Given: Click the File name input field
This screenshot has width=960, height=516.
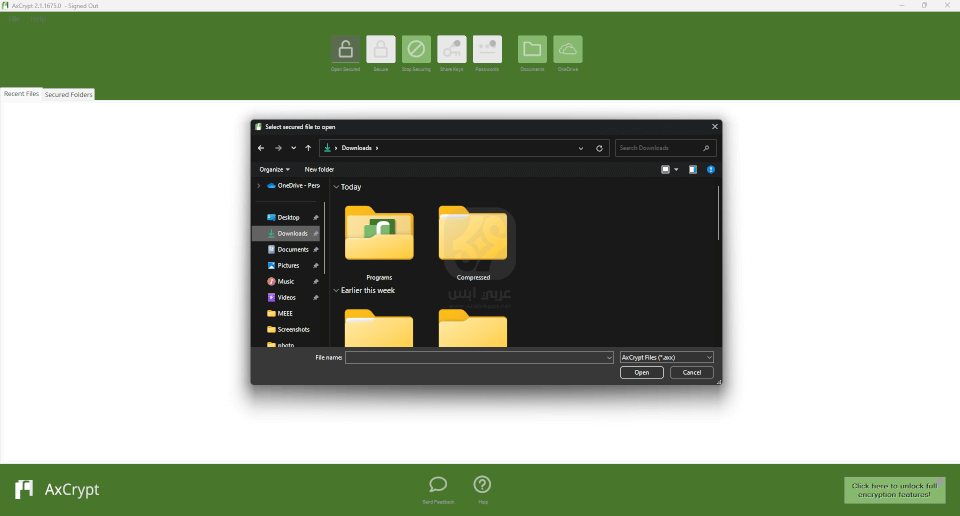Looking at the screenshot, I should (478, 357).
